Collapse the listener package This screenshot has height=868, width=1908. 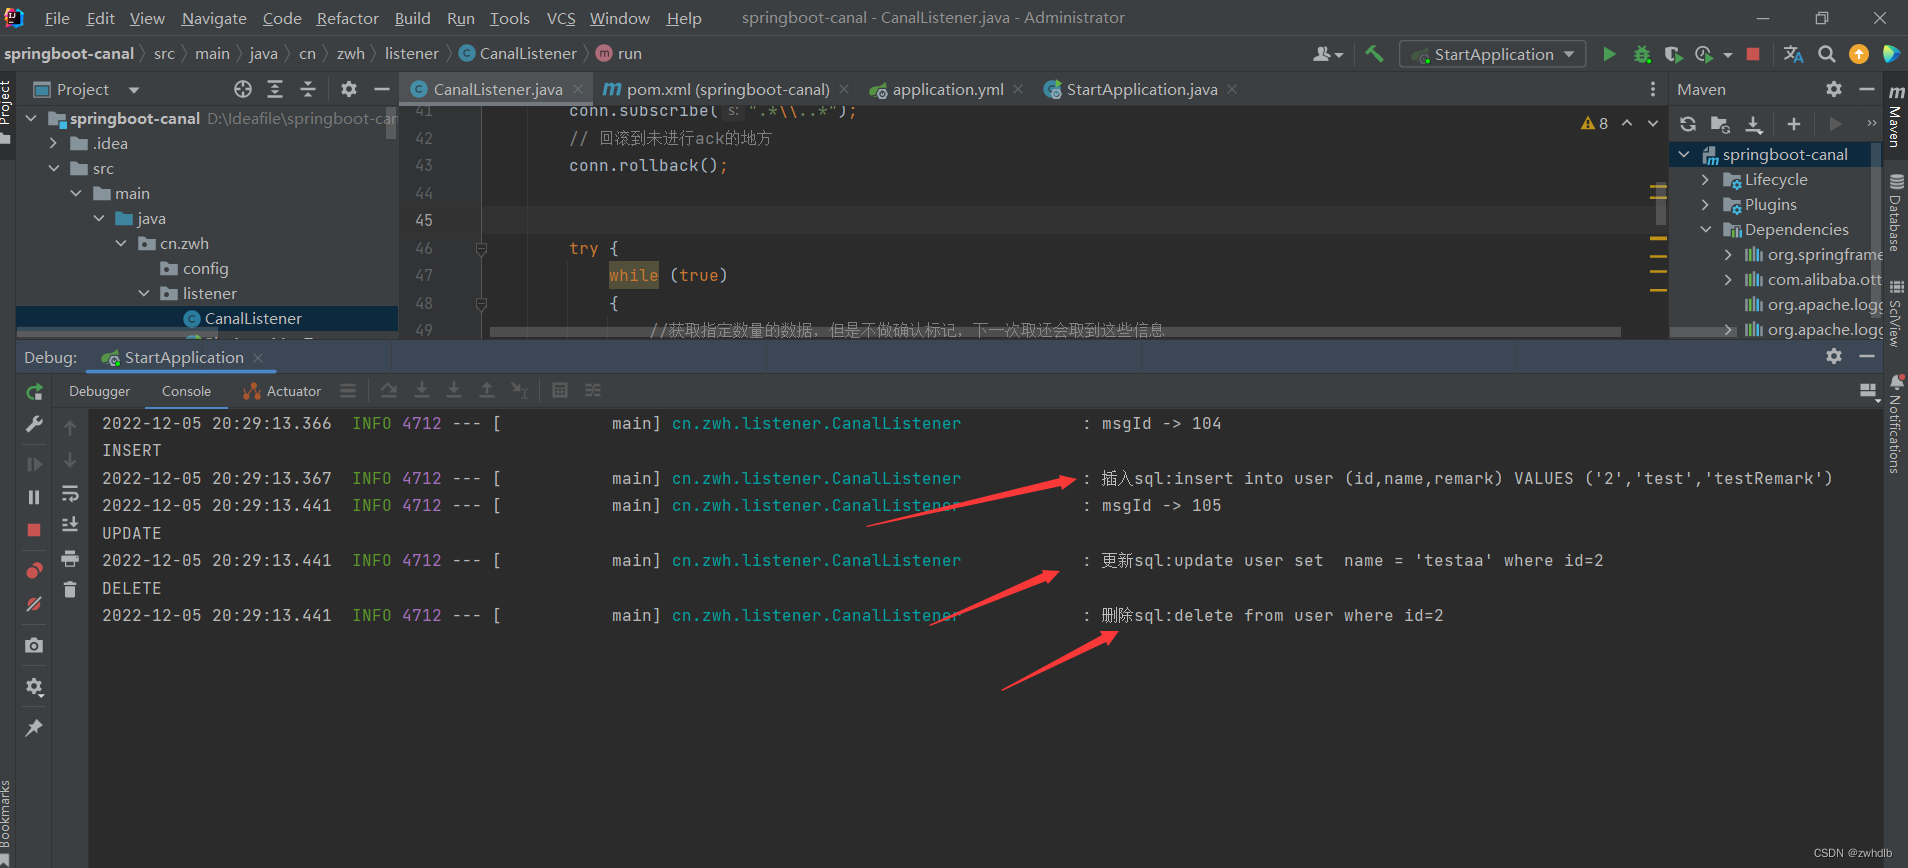144,293
